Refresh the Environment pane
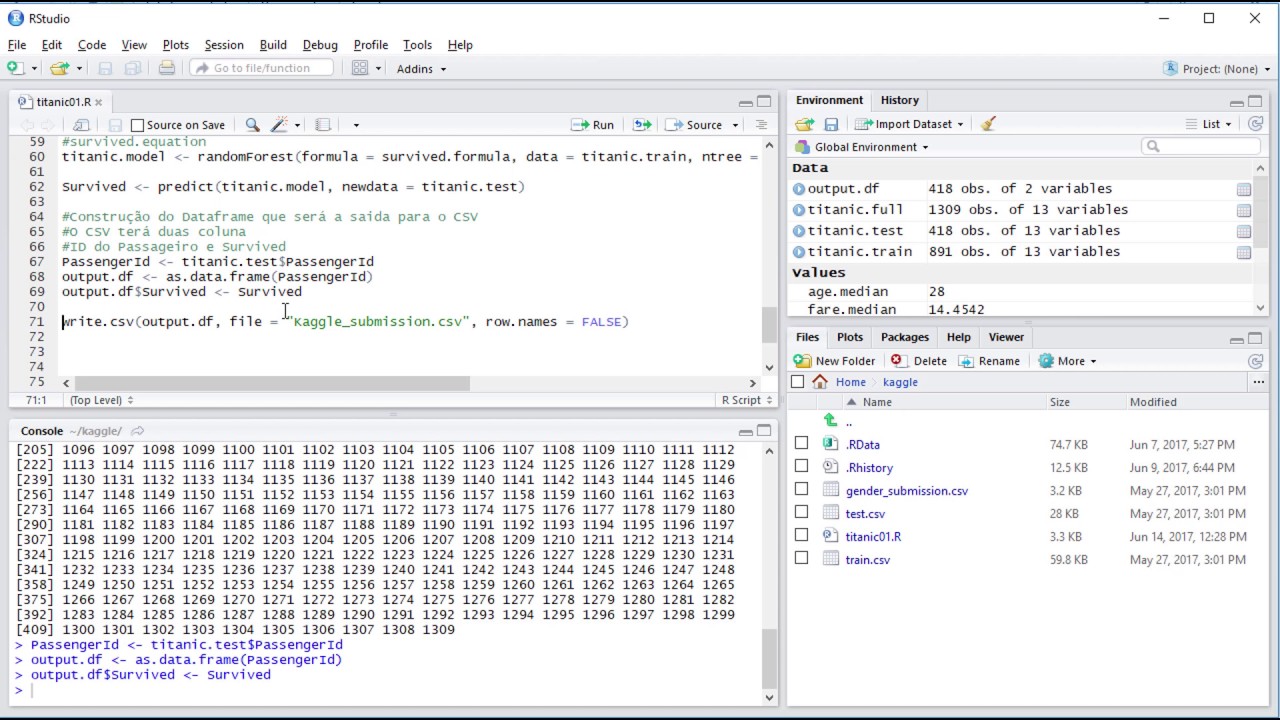This screenshot has height=720, width=1280. [1256, 124]
